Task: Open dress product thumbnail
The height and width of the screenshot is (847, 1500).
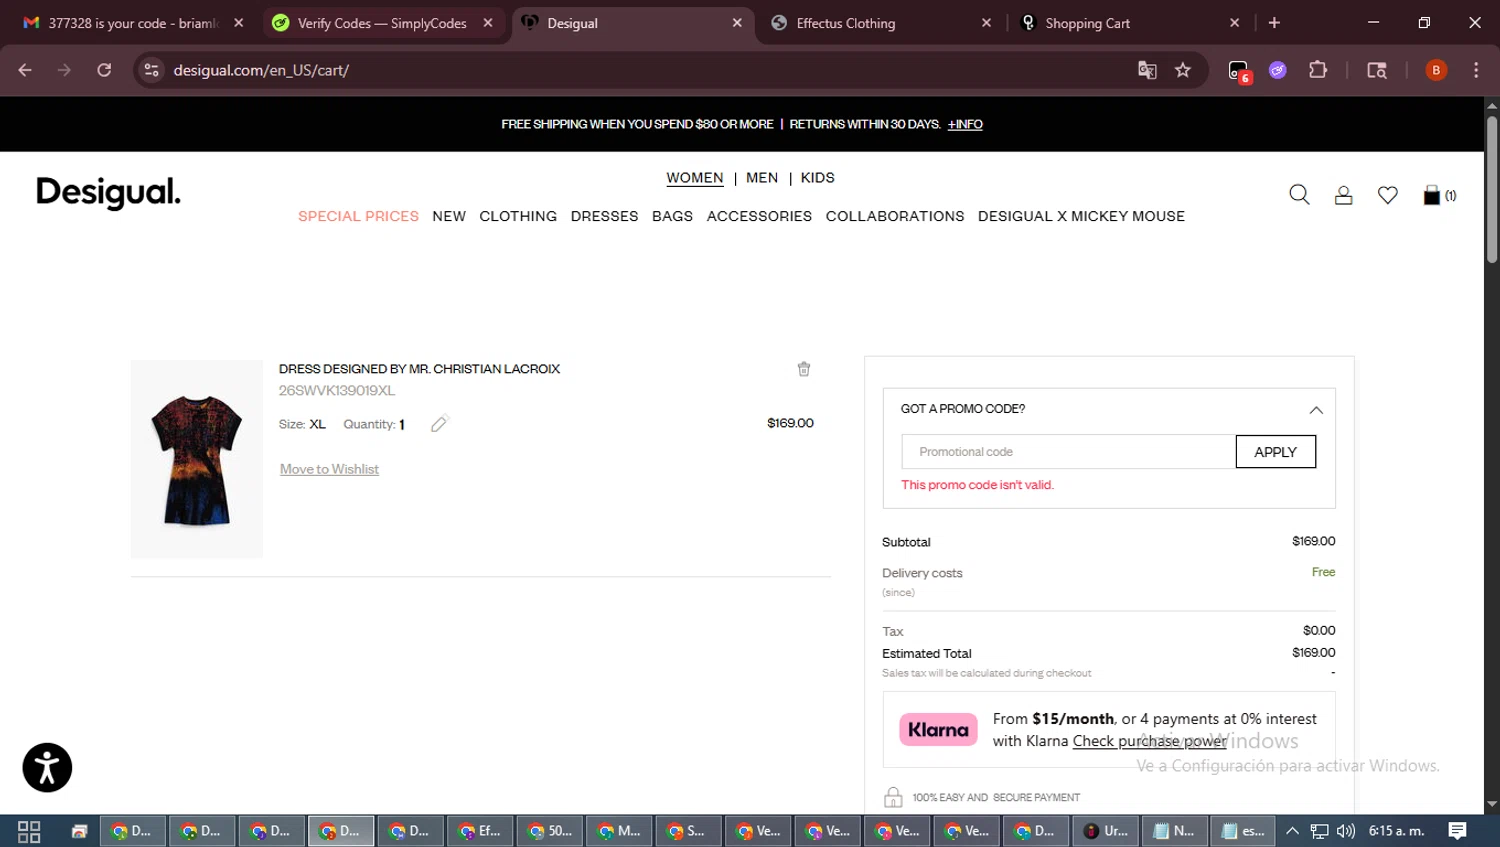Action: pos(196,459)
